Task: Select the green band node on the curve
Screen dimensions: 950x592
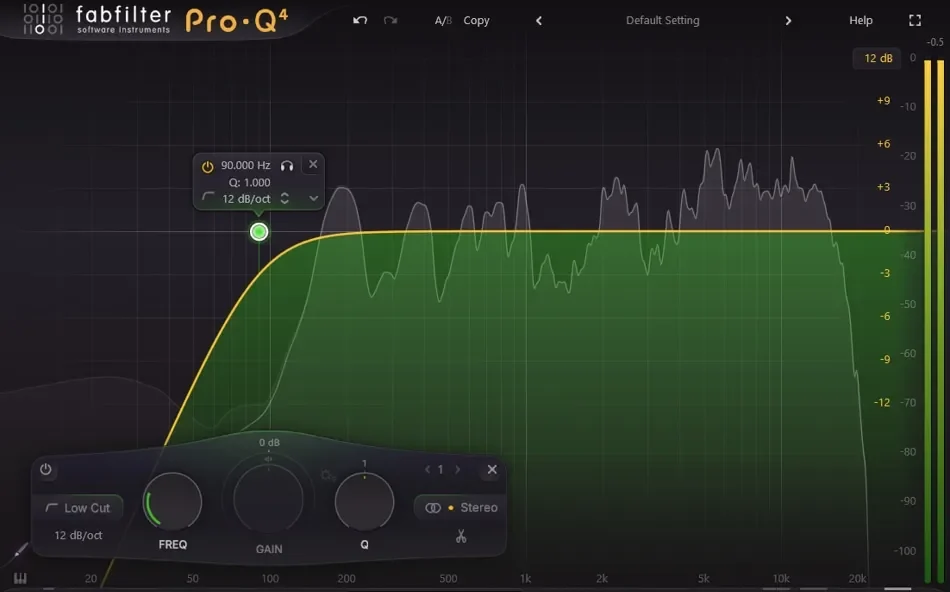Action: [x=258, y=231]
